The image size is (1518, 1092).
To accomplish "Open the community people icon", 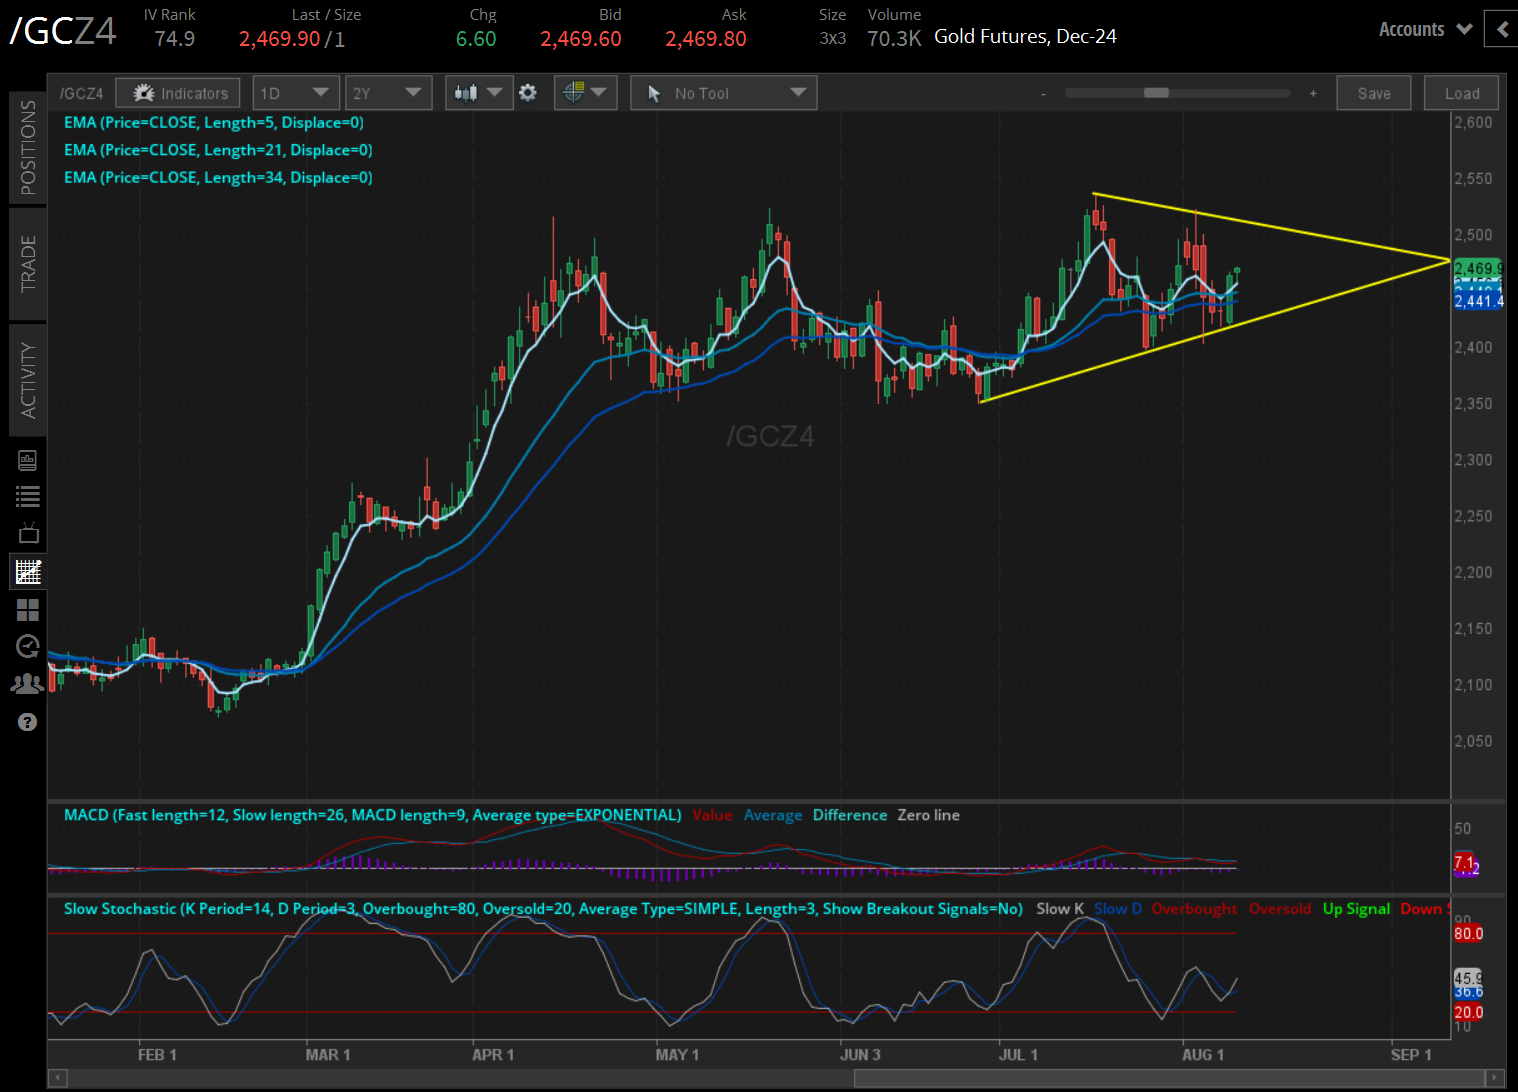I will pyautogui.click(x=28, y=684).
